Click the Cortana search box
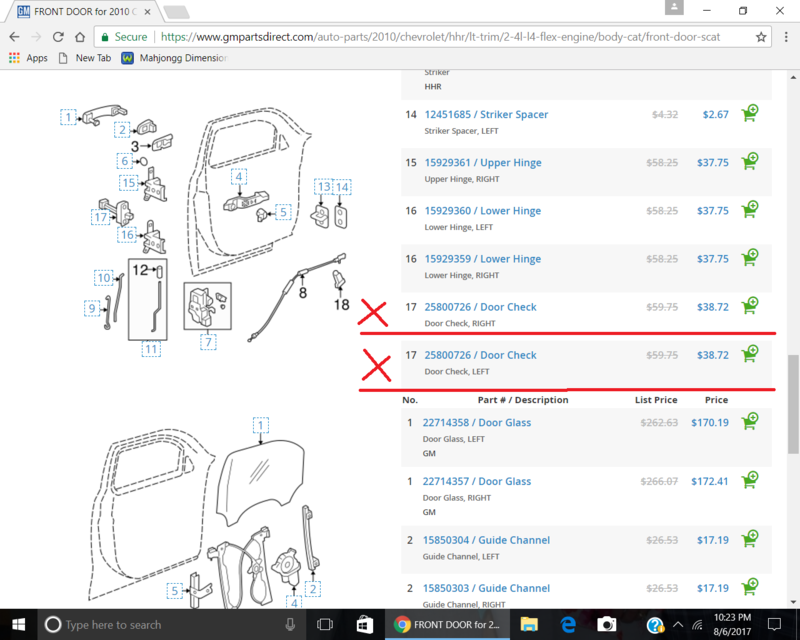 tap(173, 624)
